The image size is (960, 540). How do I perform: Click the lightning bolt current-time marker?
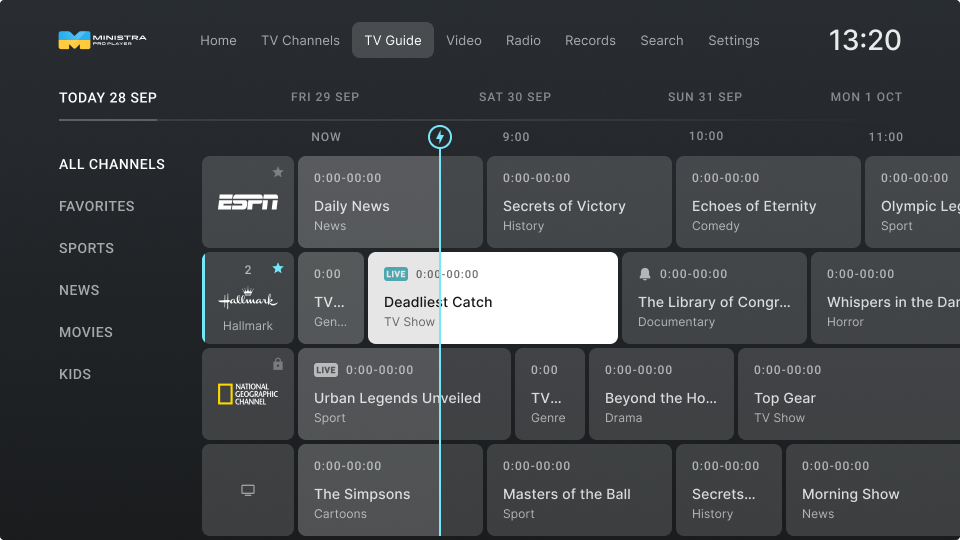(440, 137)
